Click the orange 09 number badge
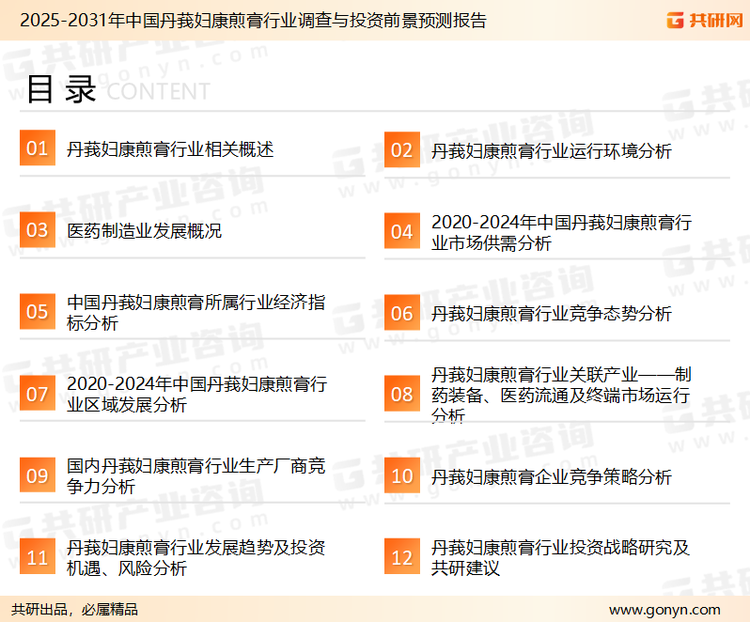This screenshot has width=750, height=622. point(37,475)
